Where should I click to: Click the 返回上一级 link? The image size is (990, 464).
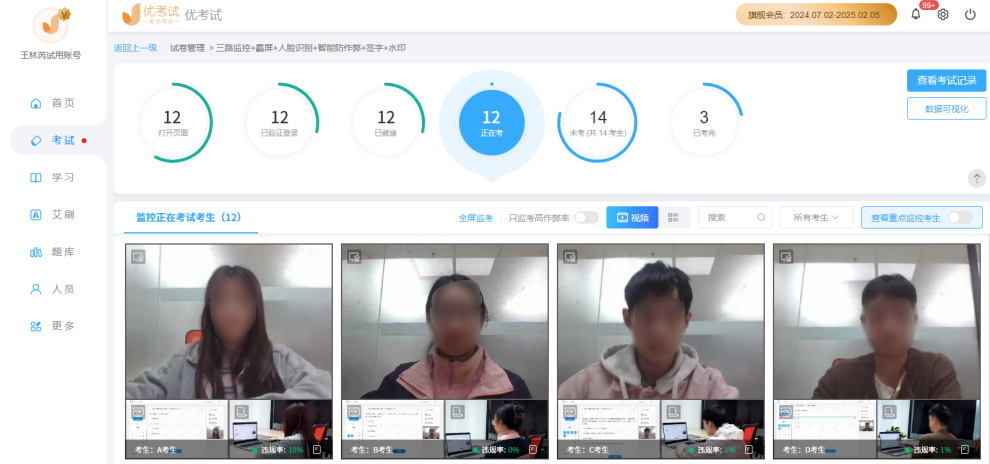pyautogui.click(x=135, y=47)
